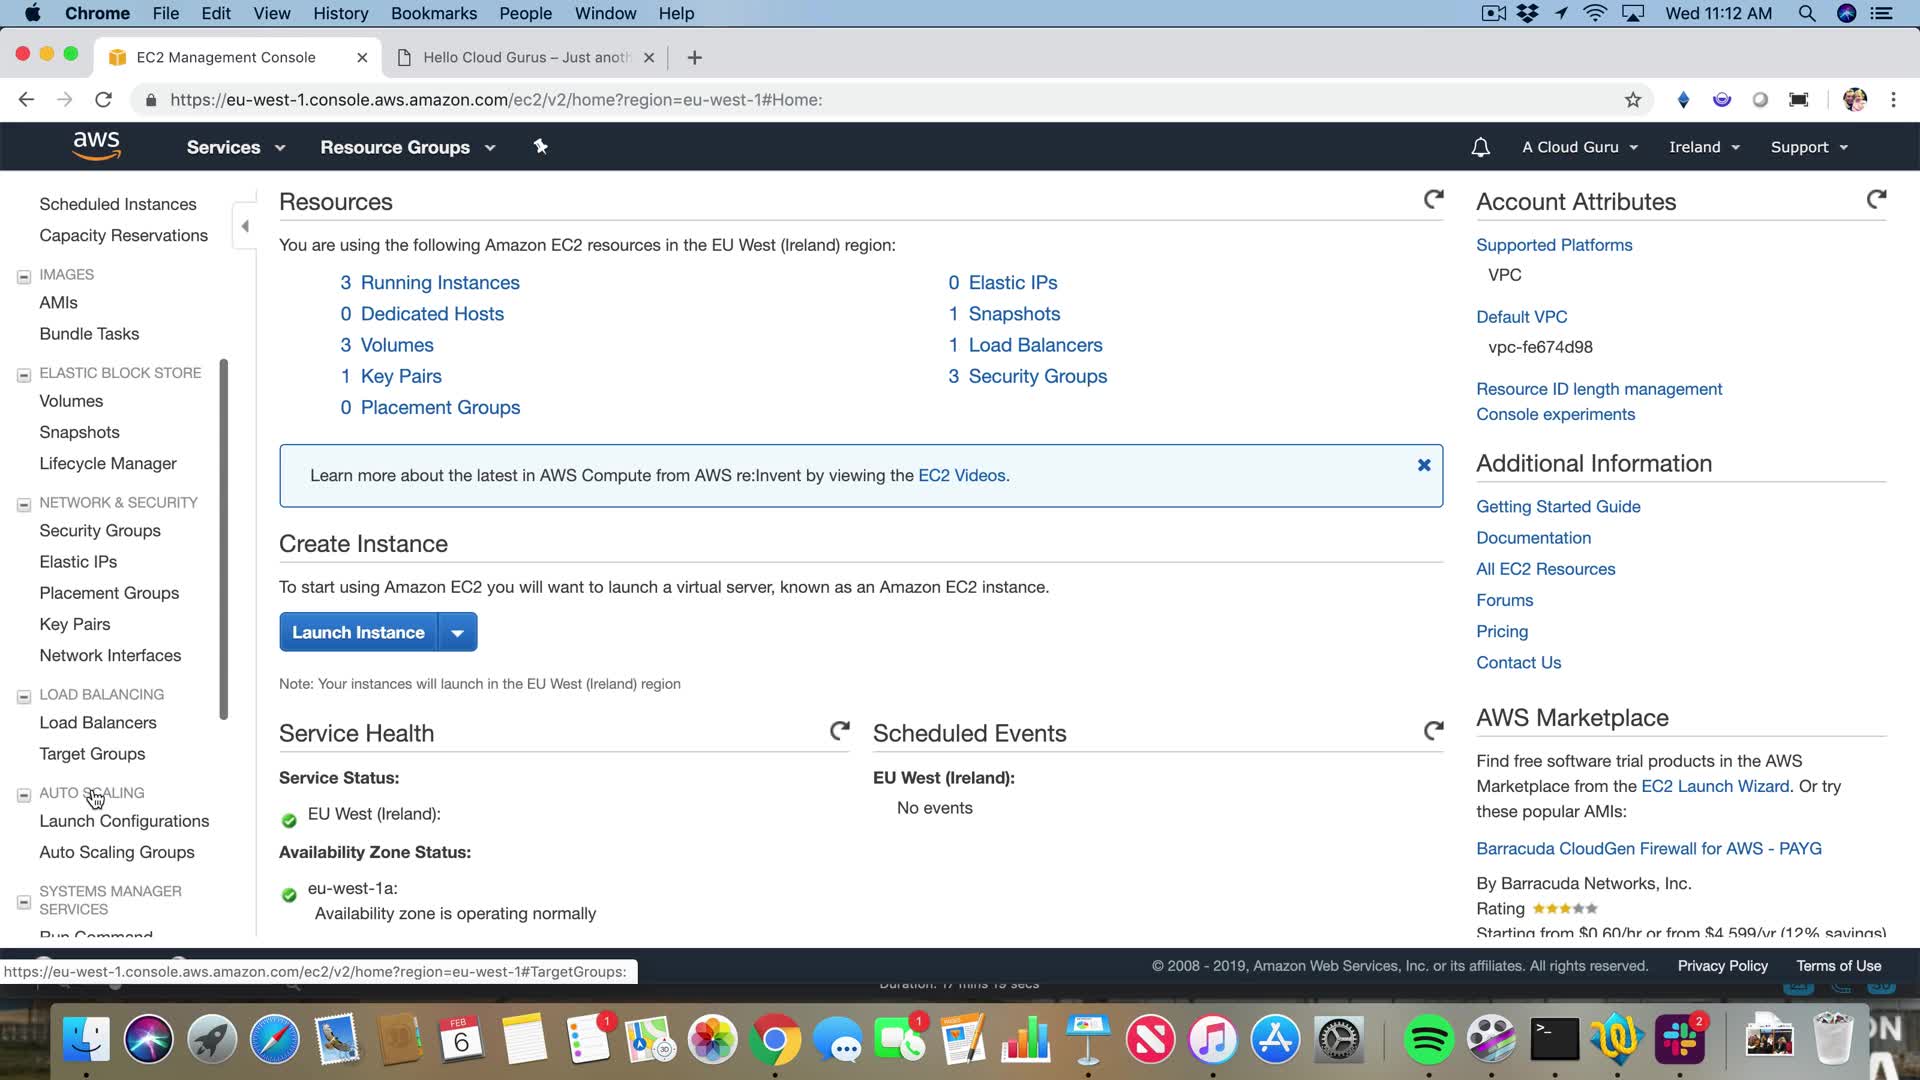Image resolution: width=1920 pixels, height=1080 pixels.
Task: Refresh the Service Health section
Action: pos(839,731)
